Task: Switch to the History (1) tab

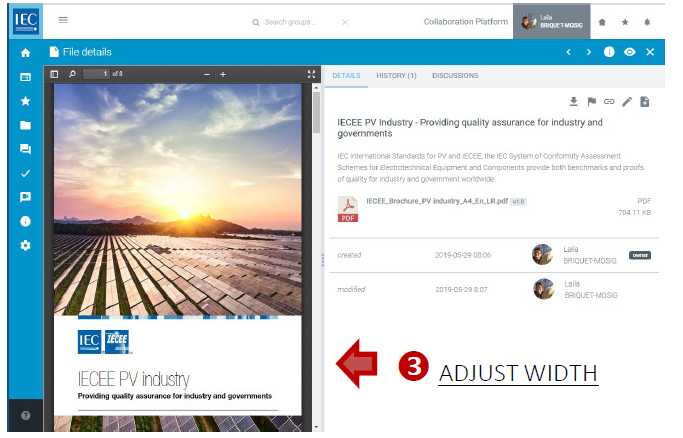Action: point(396,75)
